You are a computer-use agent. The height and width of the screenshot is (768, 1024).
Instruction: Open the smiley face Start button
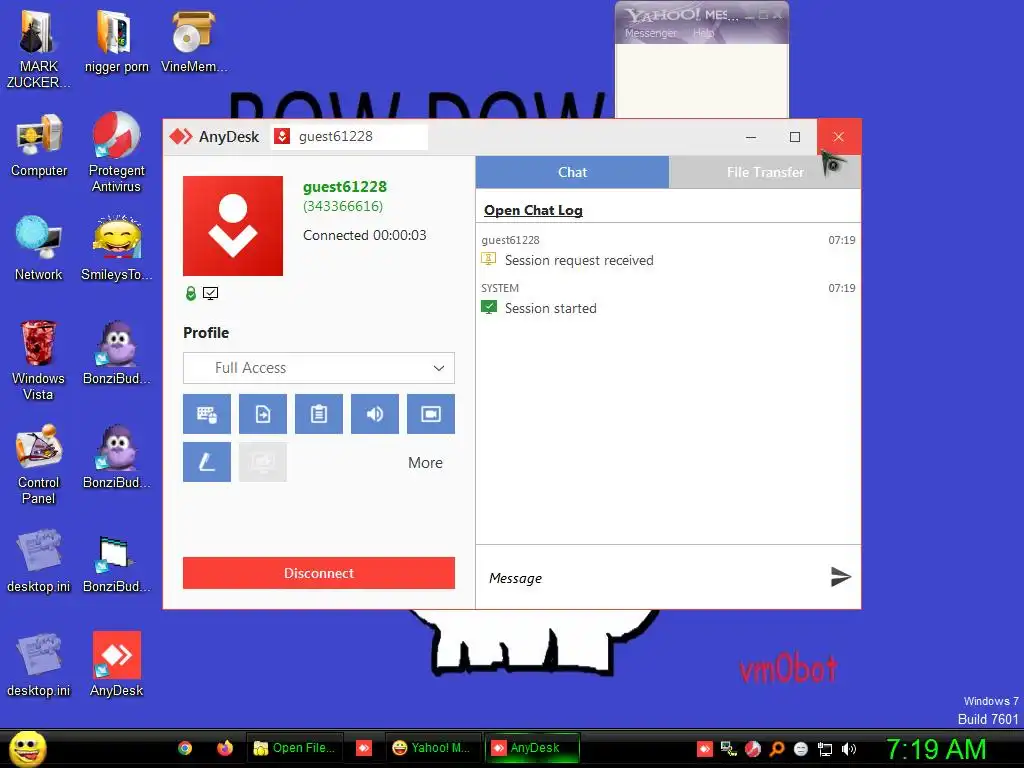[x=27, y=748]
